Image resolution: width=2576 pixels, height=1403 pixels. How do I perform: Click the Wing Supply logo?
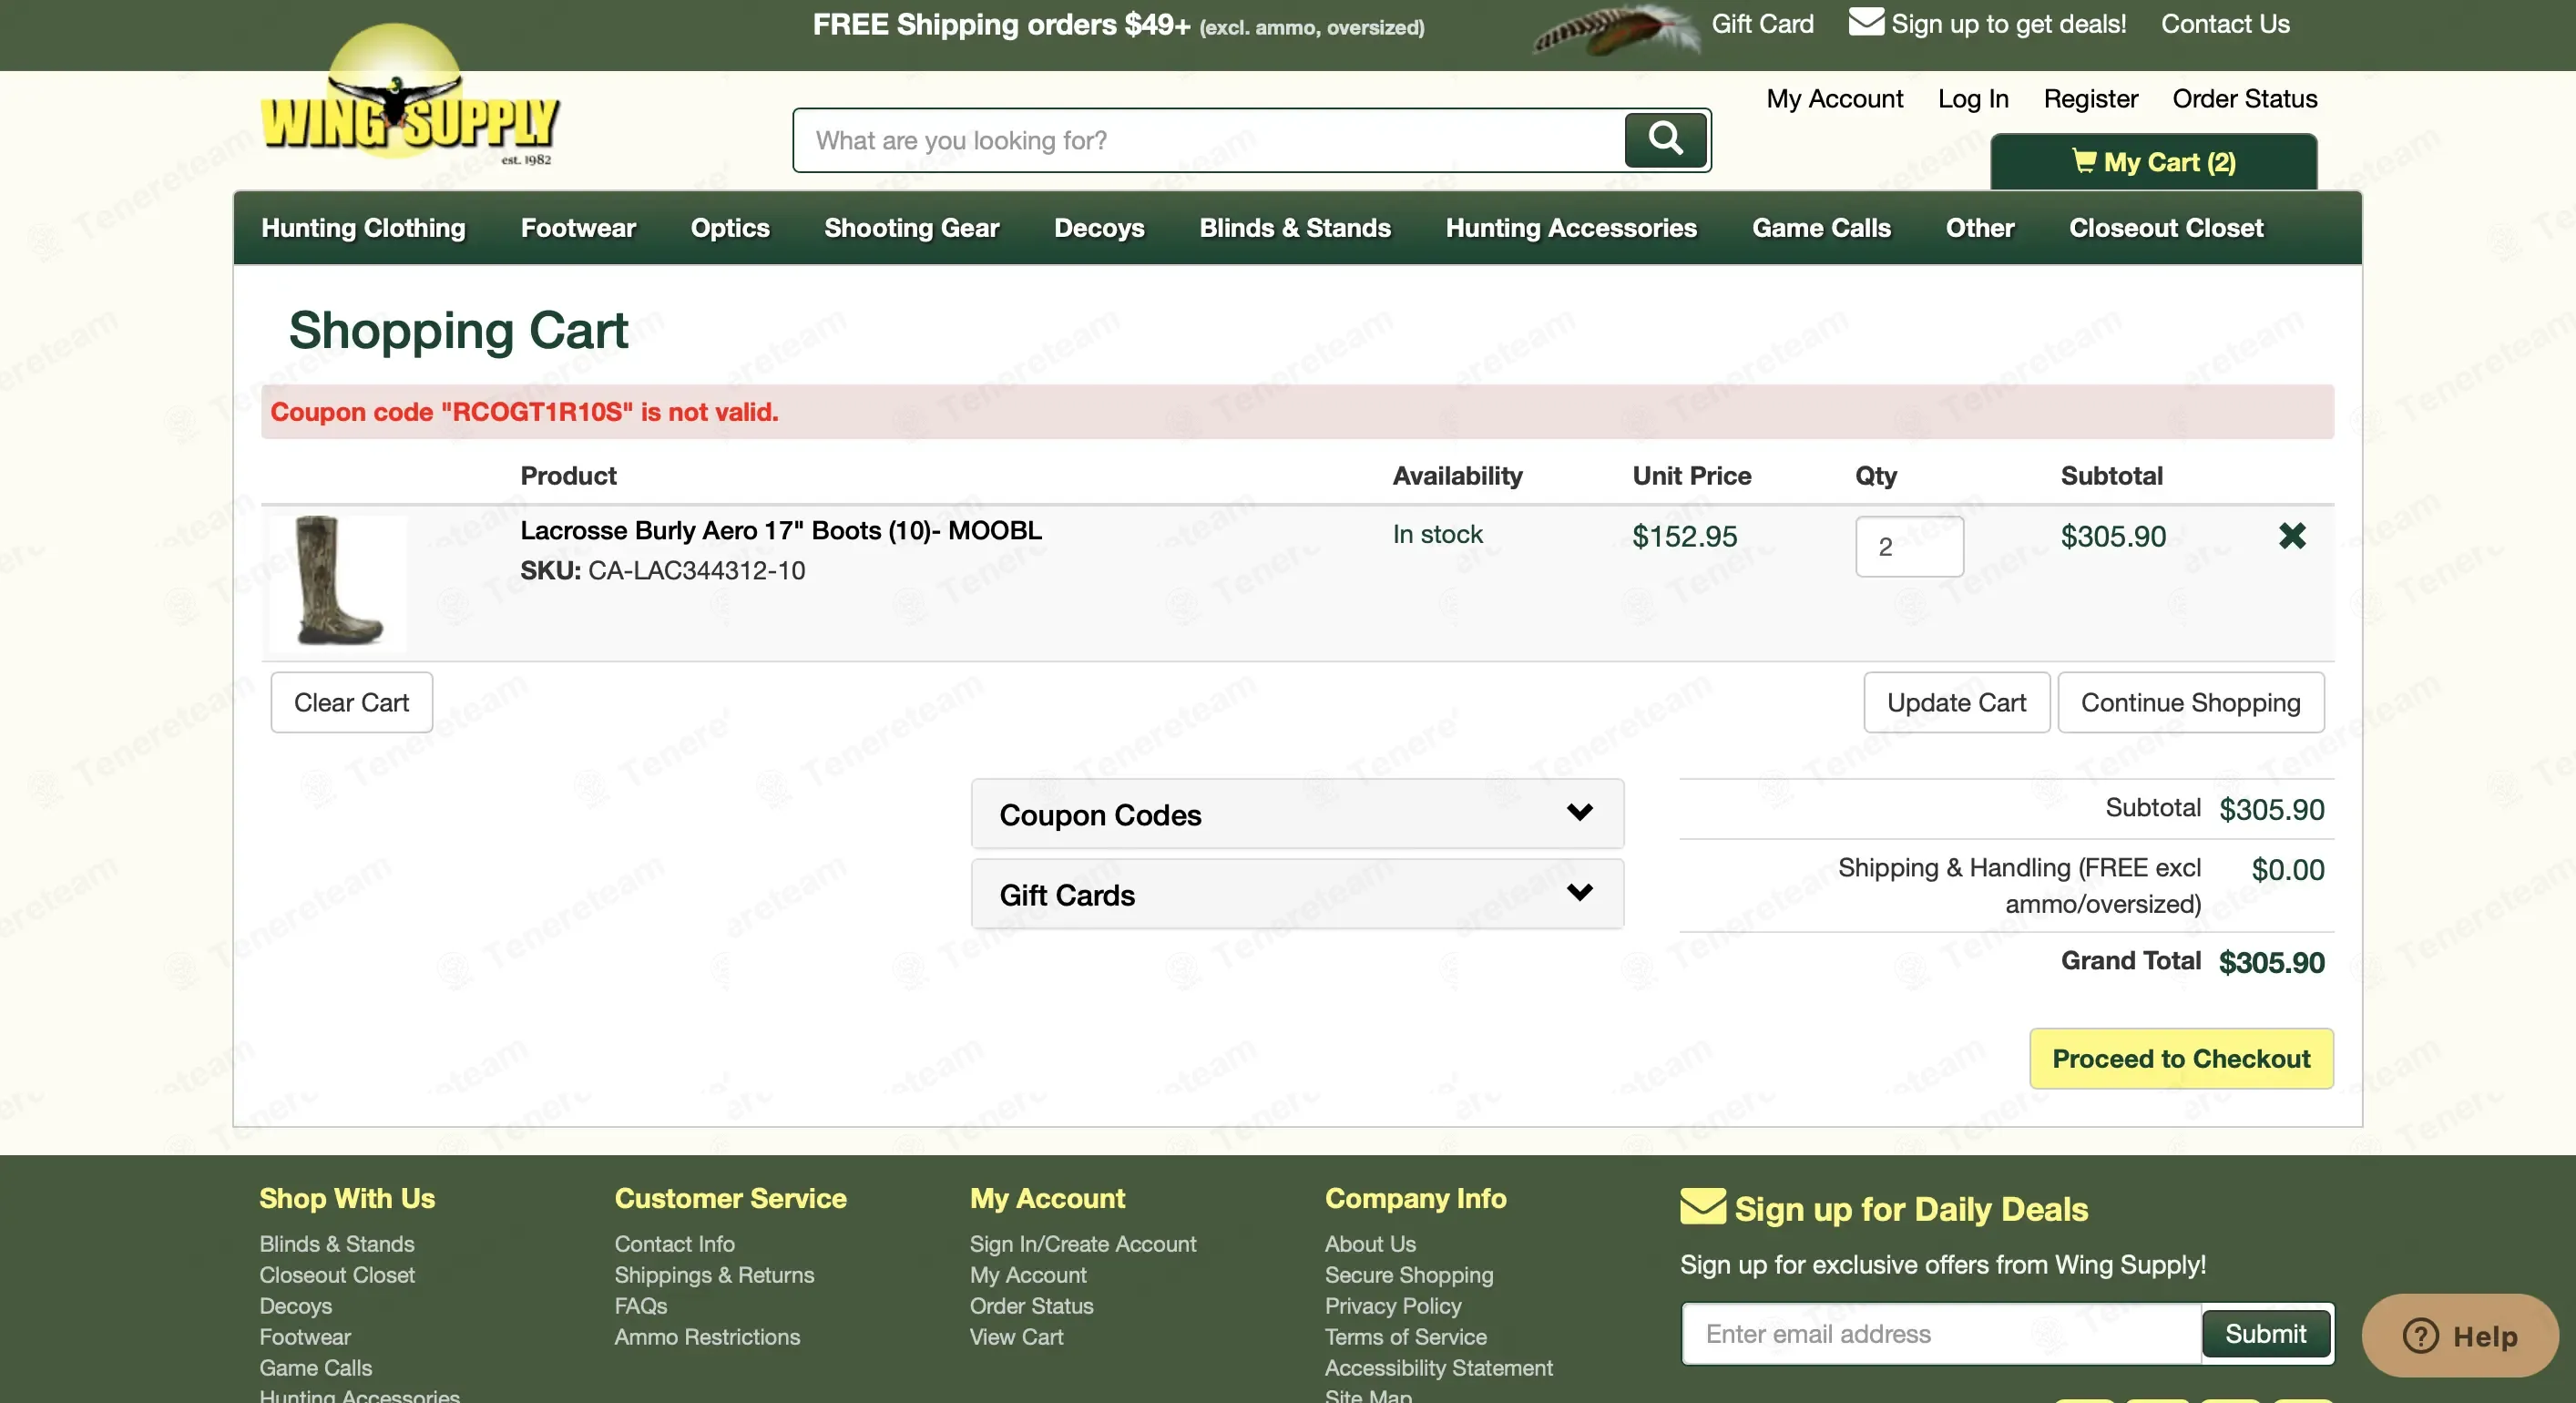click(x=410, y=95)
